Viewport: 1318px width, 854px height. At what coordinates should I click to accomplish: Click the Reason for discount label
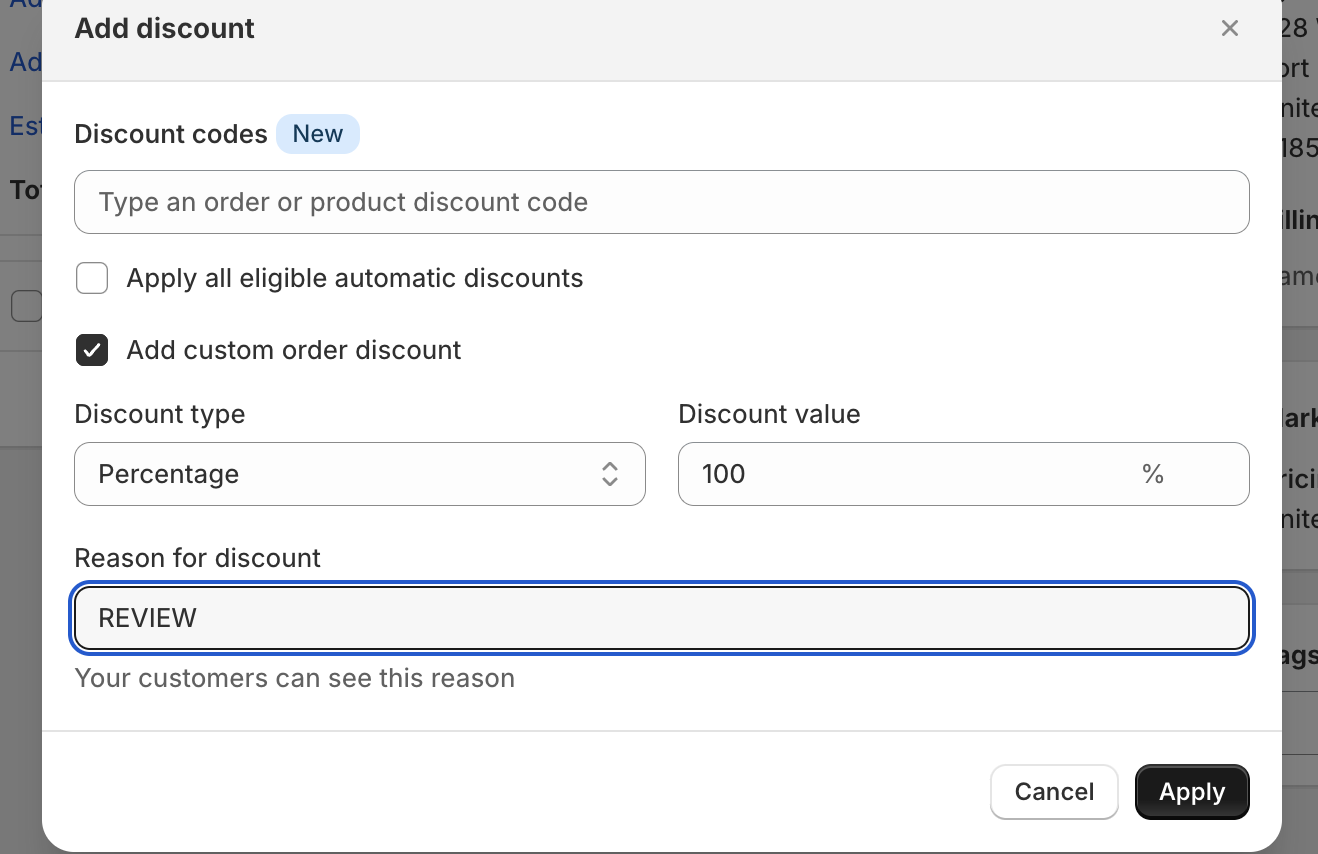point(198,558)
